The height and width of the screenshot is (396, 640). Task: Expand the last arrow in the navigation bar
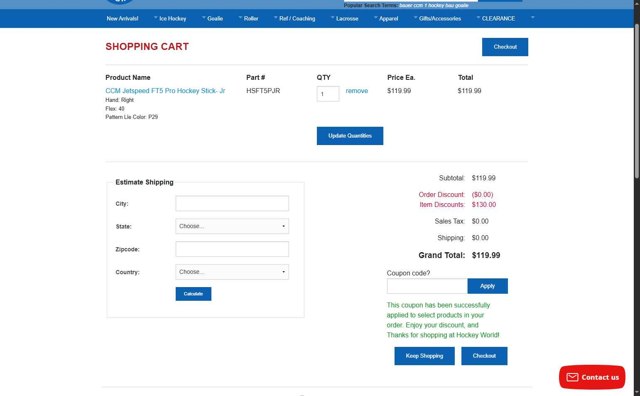click(532, 18)
